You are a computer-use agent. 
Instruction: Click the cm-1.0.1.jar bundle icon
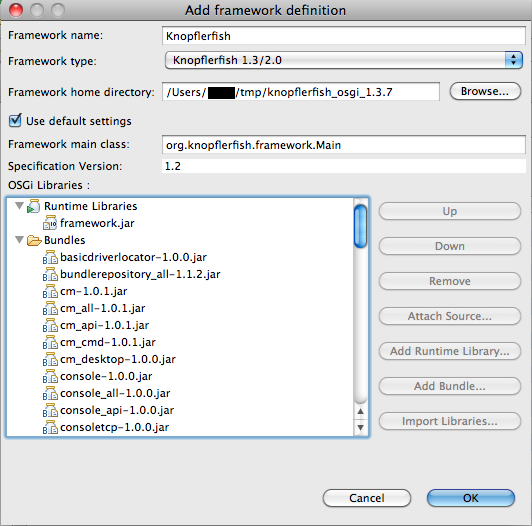(x=50, y=291)
